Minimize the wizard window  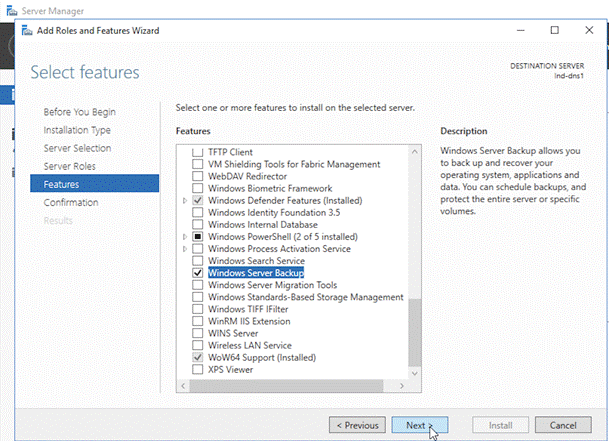520,30
